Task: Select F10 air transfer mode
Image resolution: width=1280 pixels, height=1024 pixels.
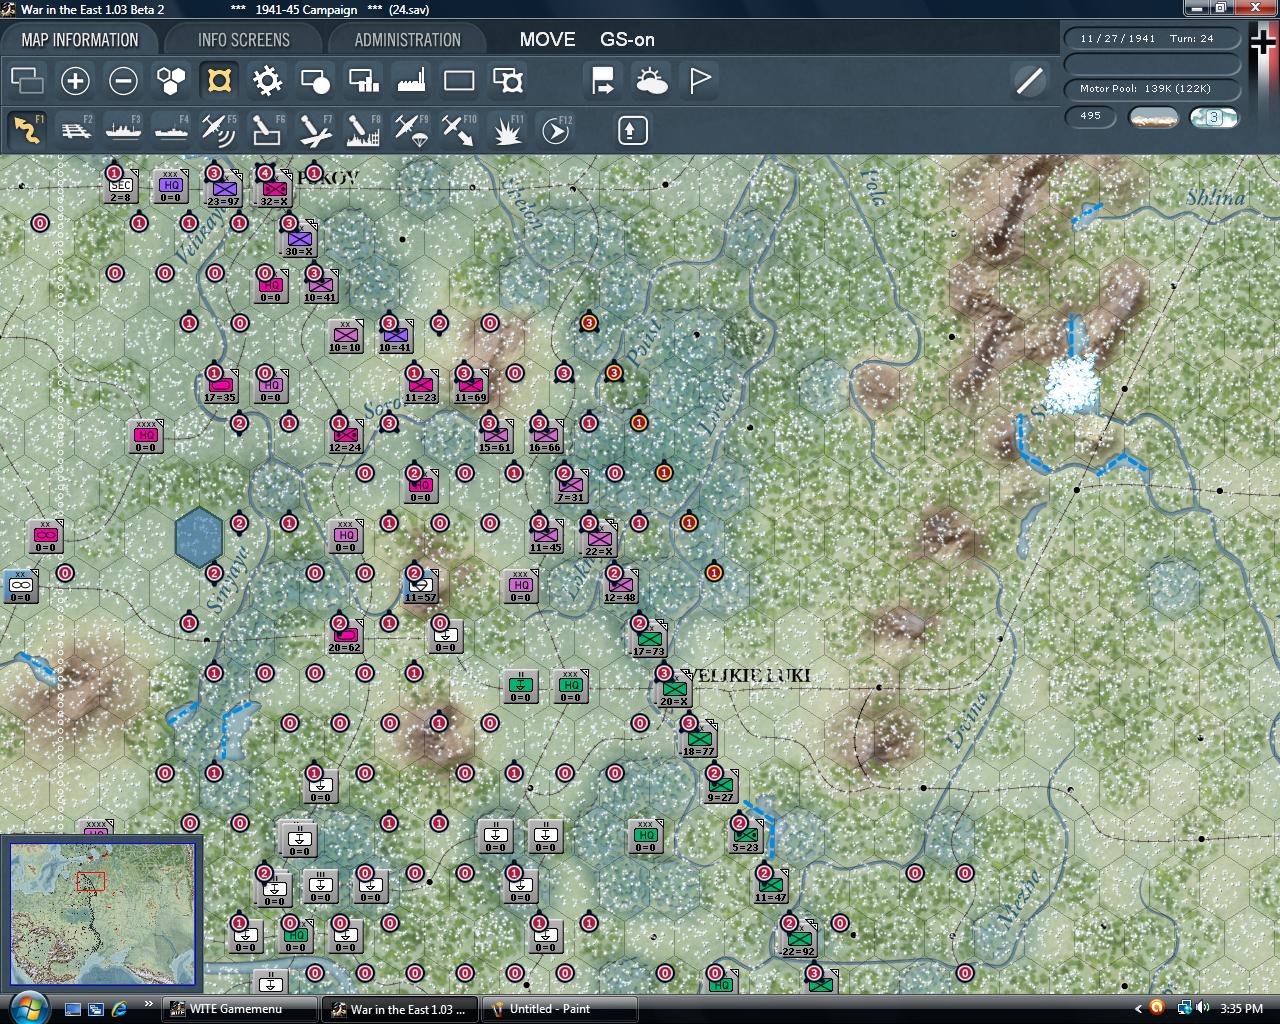Action: tap(459, 130)
